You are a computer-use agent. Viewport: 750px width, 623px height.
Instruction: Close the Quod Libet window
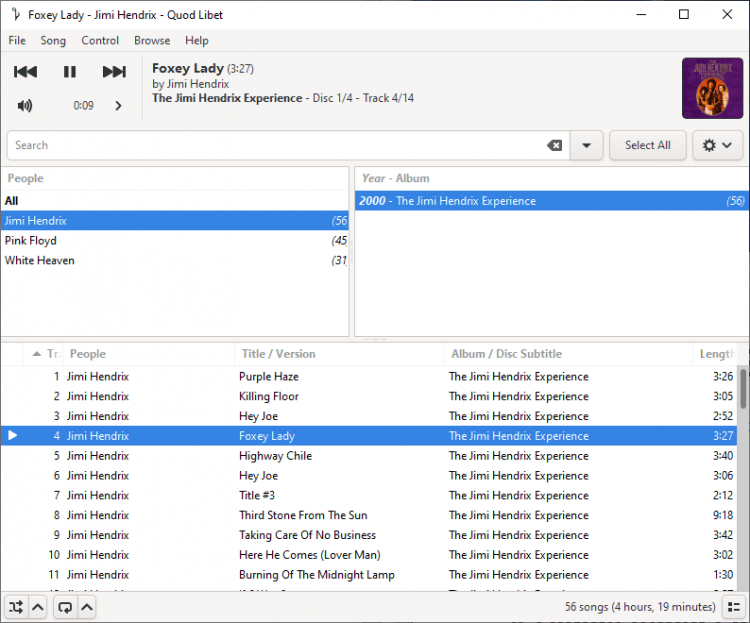727,15
